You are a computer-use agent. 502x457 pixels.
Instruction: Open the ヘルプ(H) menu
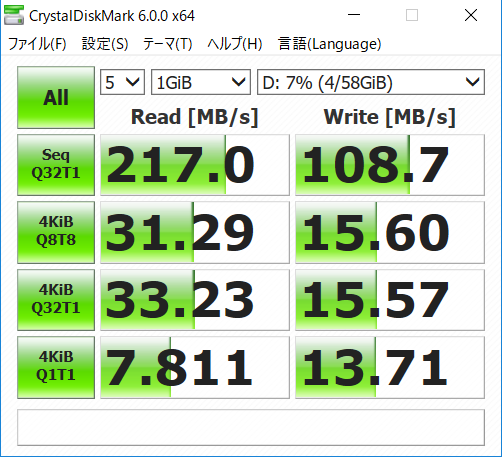(235, 44)
